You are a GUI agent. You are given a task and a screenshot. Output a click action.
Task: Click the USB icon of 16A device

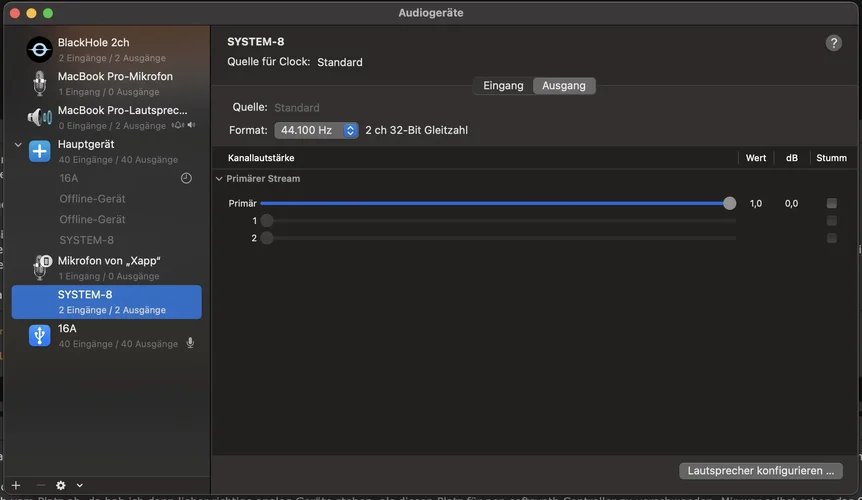pos(39,335)
